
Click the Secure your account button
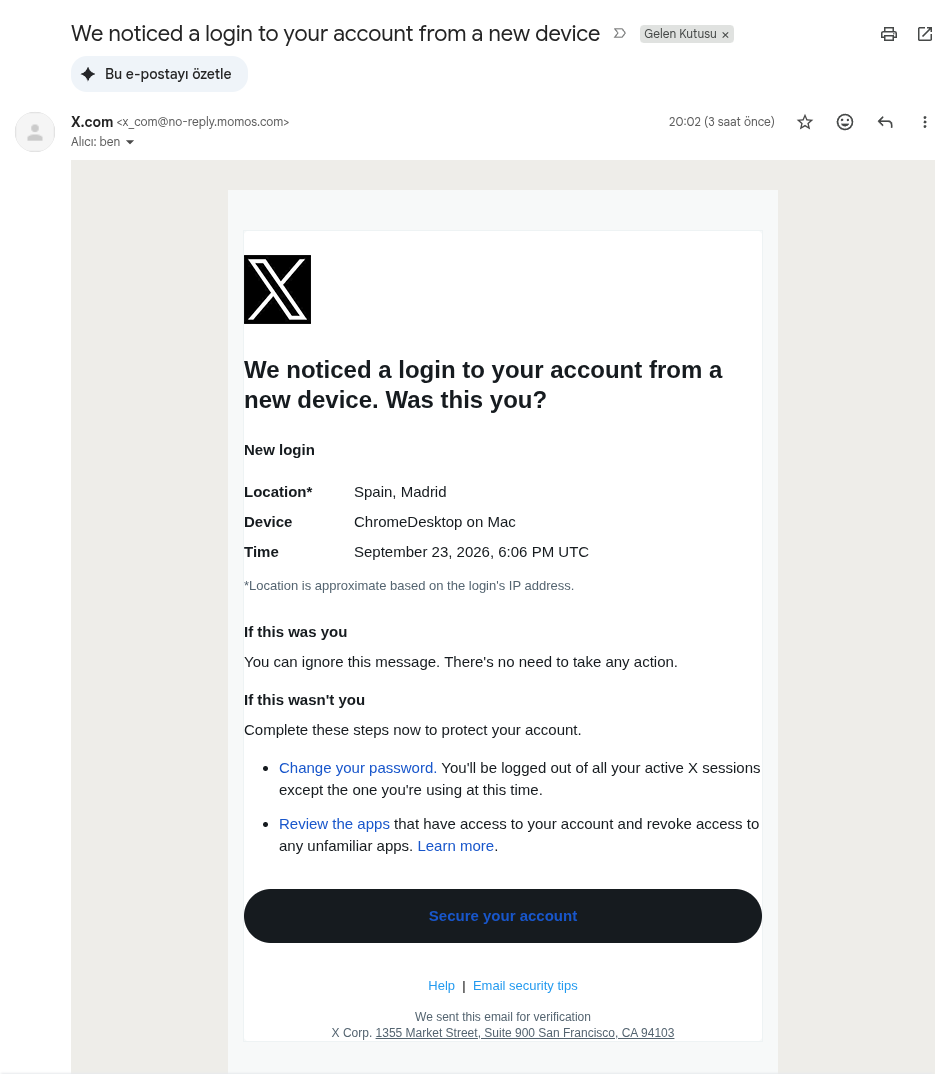pos(503,916)
